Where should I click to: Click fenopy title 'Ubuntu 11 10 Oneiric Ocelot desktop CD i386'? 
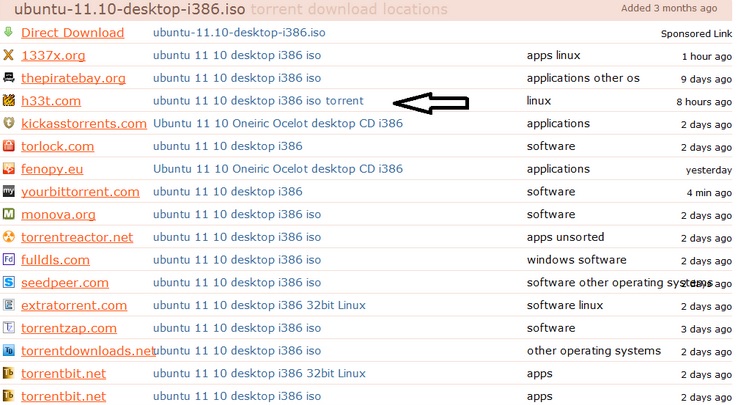(278, 169)
